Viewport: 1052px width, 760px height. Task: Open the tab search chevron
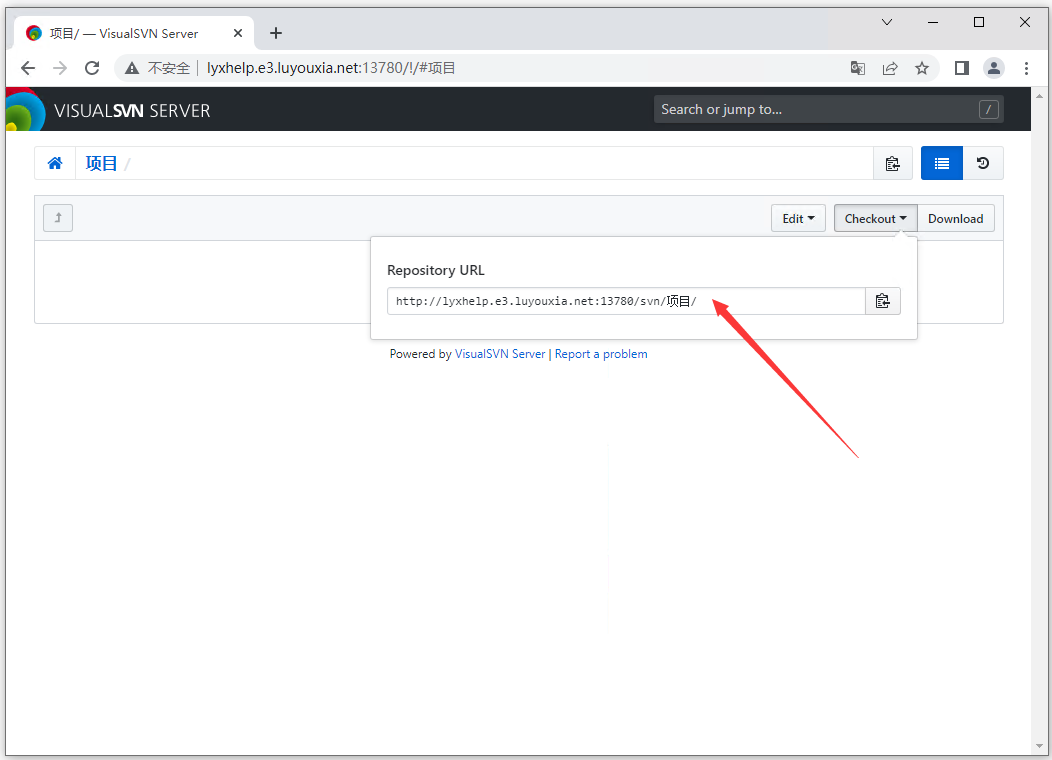click(887, 22)
